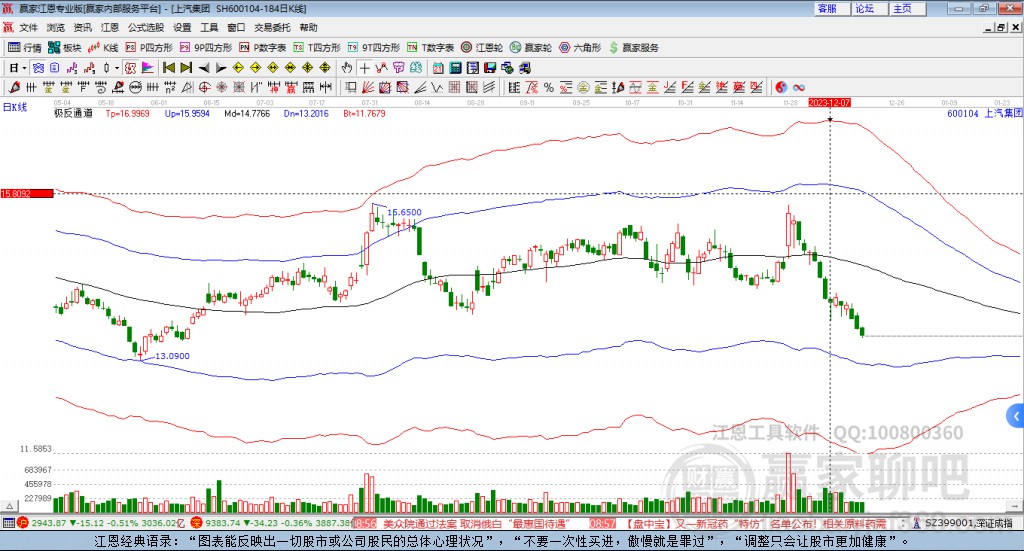1024x551 pixels.
Task: Switch to K线 candlestick chart
Action: pos(103,48)
